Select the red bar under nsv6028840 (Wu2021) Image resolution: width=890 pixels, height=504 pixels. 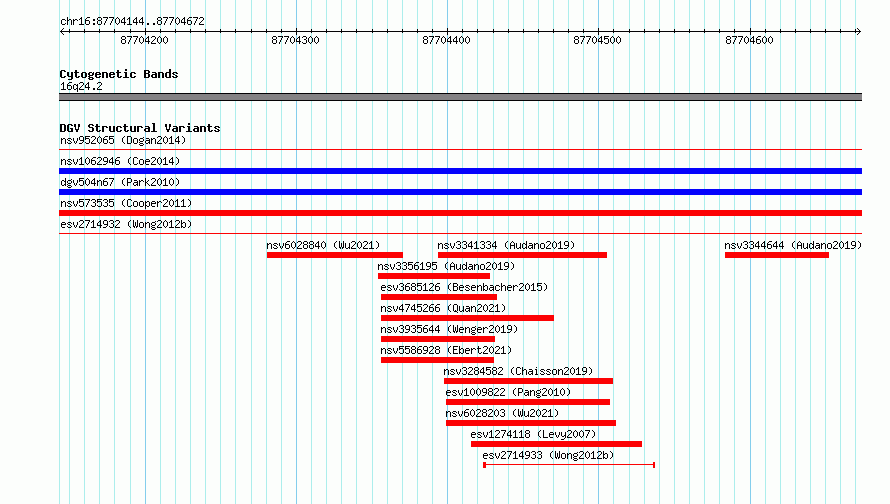(x=335, y=255)
